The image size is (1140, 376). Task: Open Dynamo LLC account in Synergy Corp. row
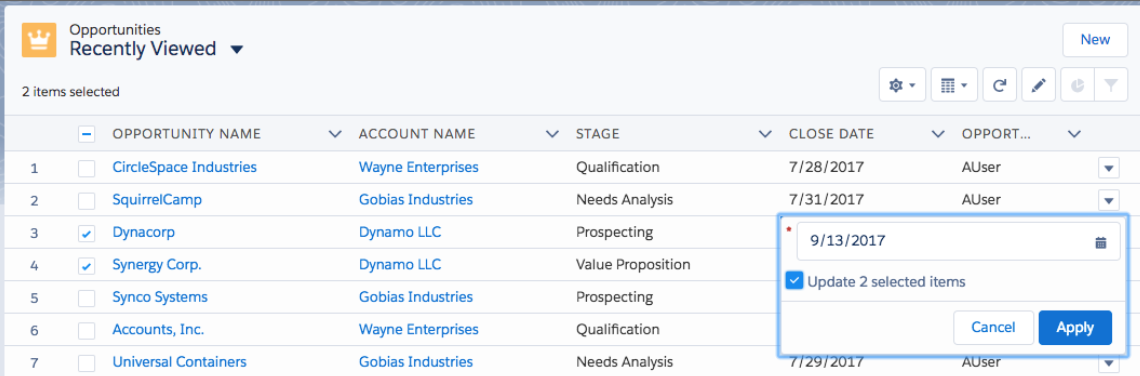pyautogui.click(x=400, y=265)
